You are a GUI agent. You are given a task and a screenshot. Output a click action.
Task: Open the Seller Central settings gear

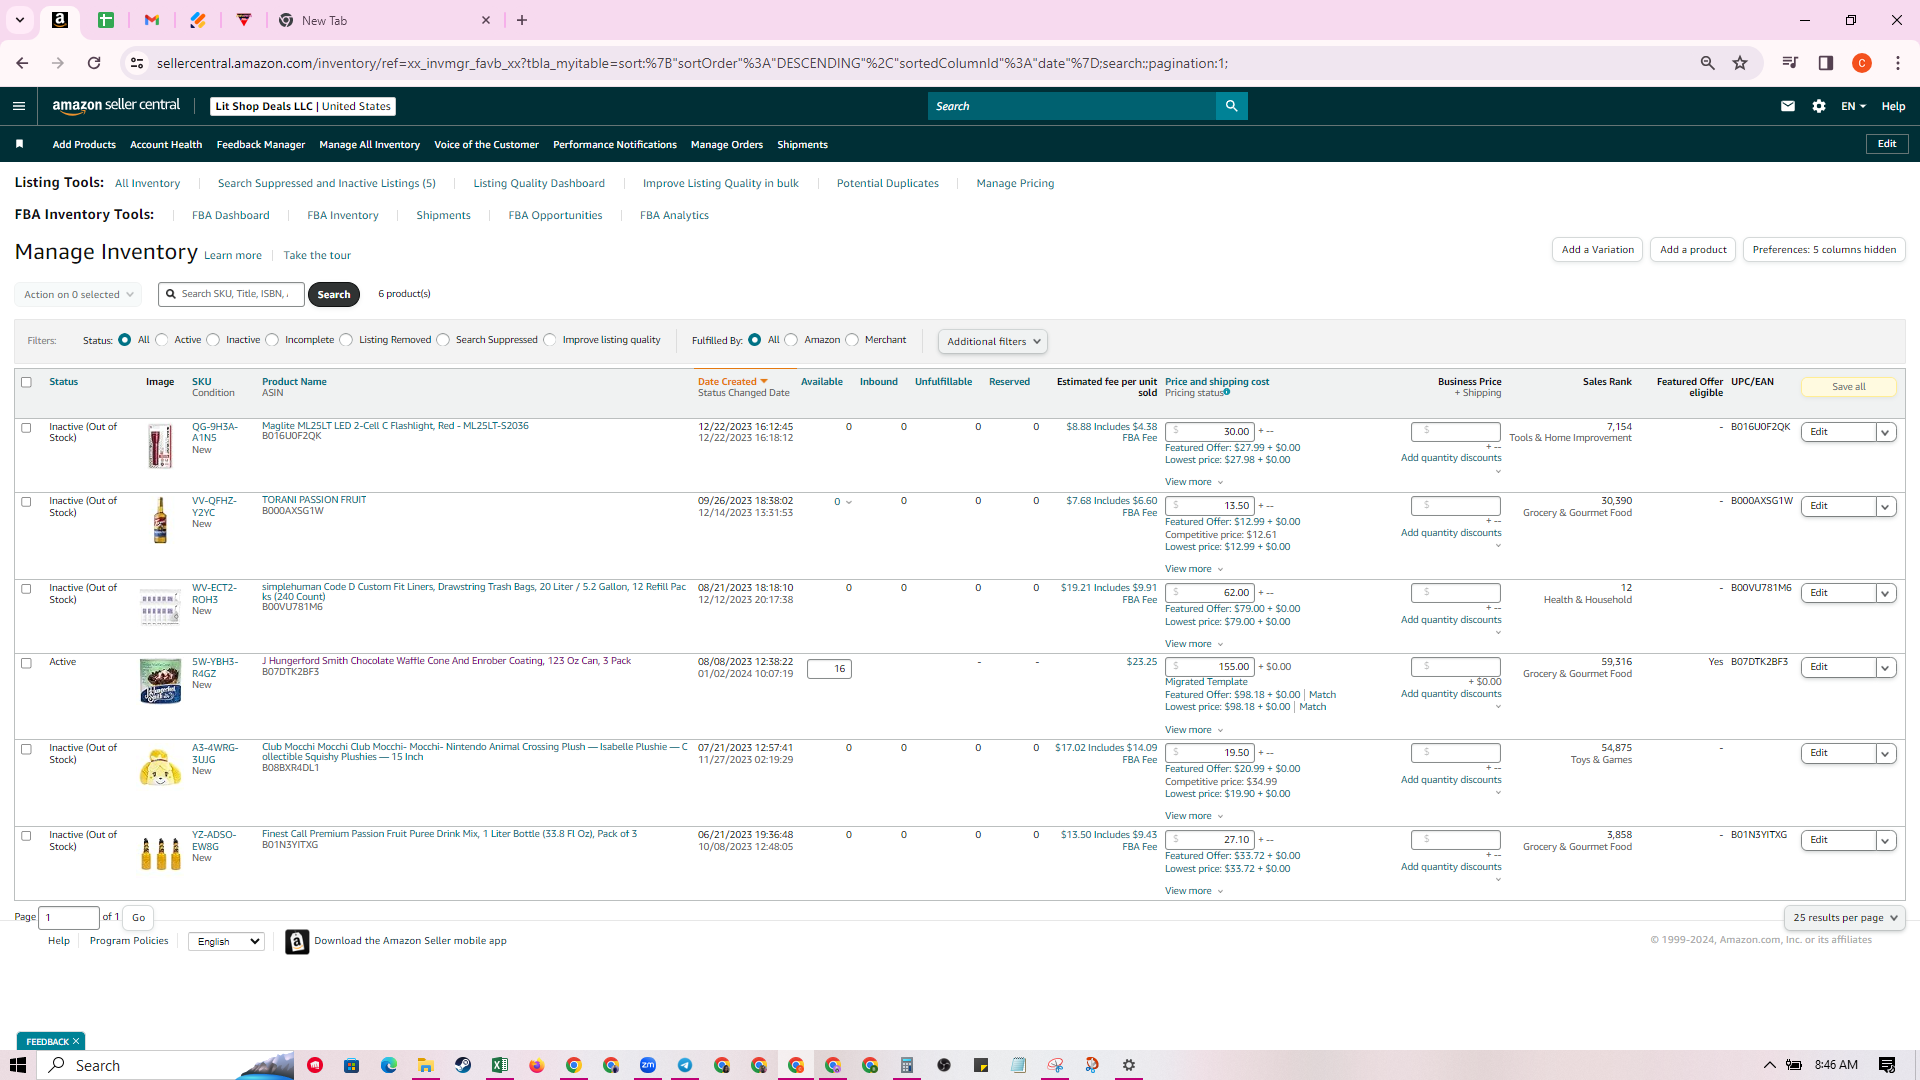[x=1819, y=106]
